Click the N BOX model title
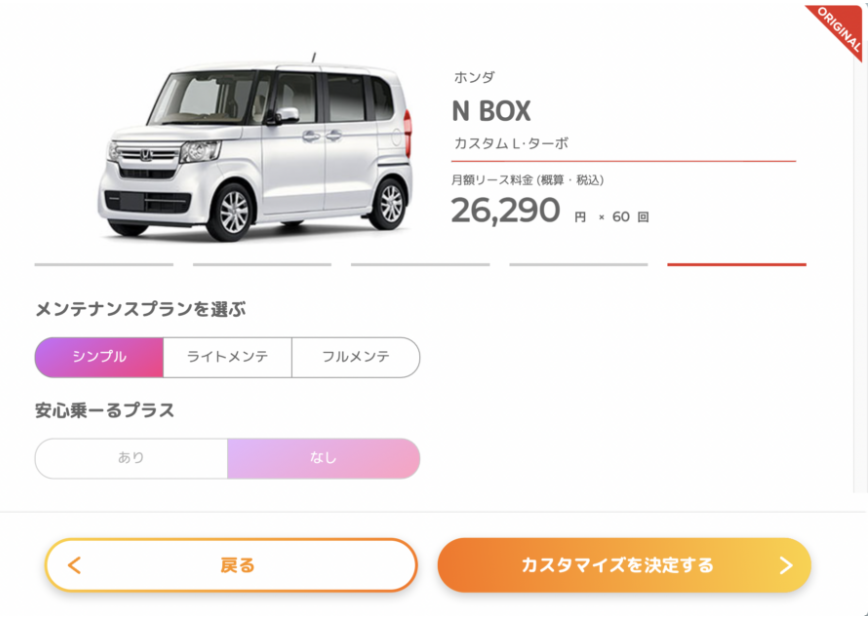The height and width of the screenshot is (617, 868). point(493,112)
